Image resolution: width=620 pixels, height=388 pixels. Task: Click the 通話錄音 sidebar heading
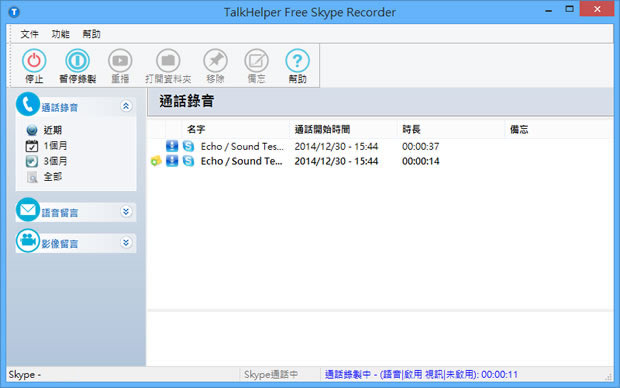pyautogui.click(x=60, y=108)
